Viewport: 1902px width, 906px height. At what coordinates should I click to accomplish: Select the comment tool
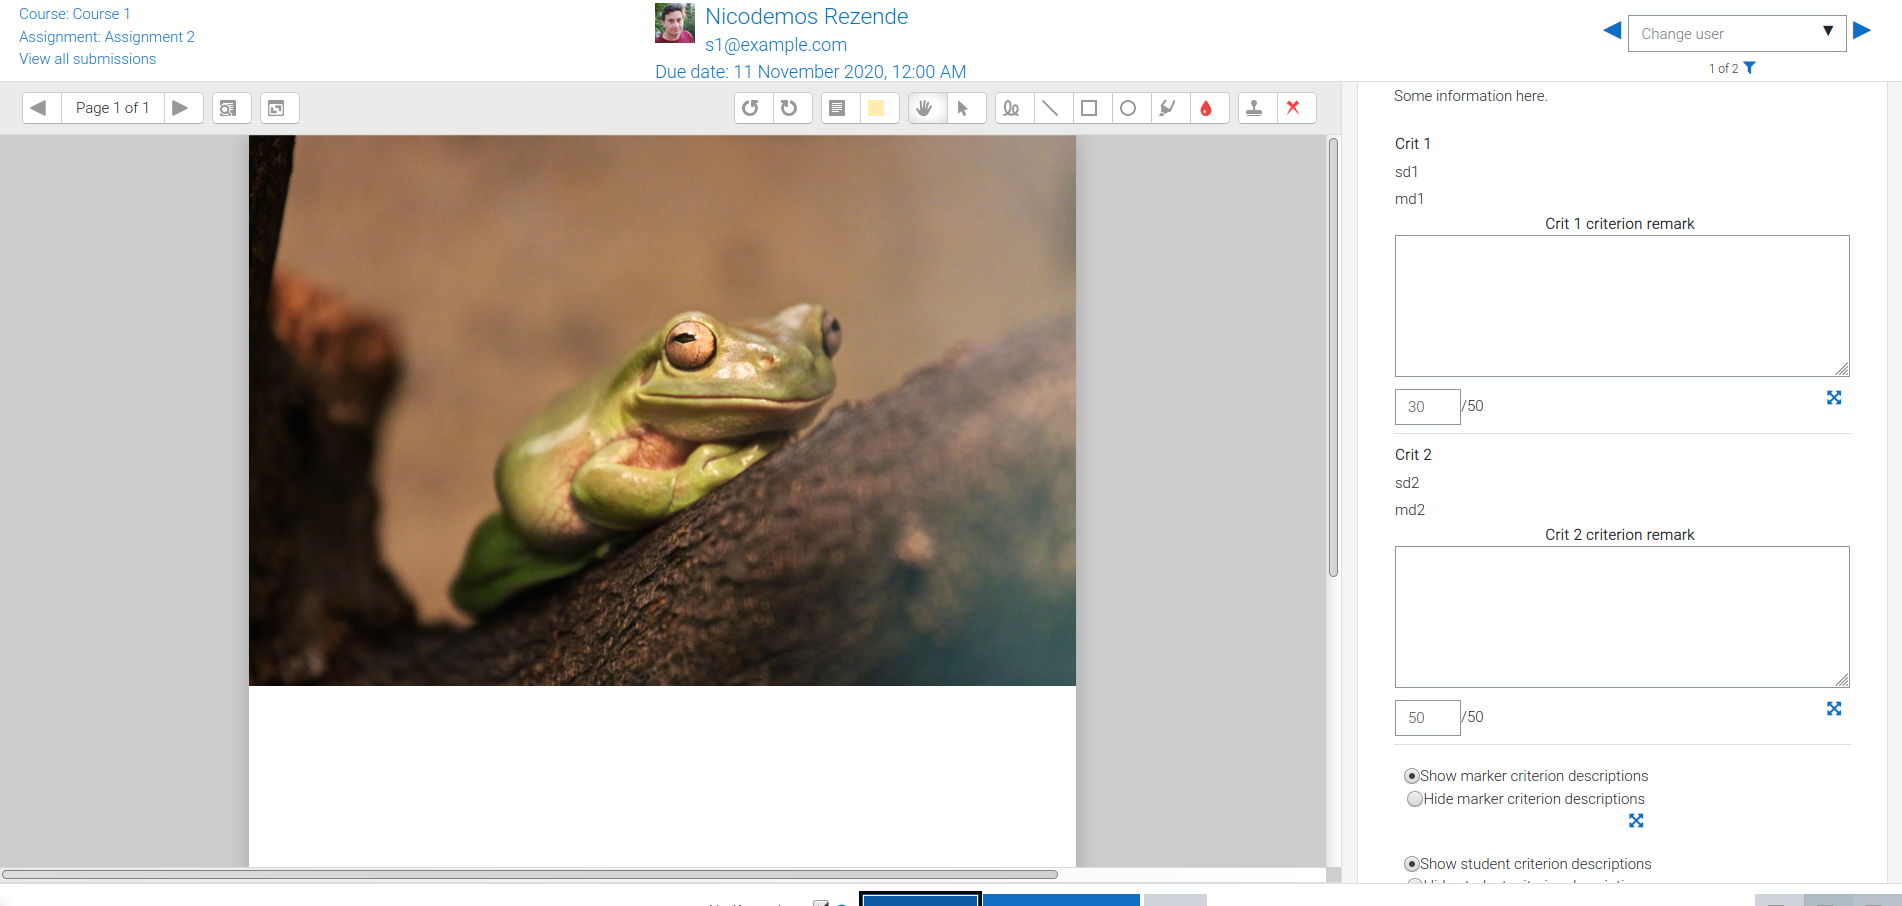pyautogui.click(x=840, y=108)
